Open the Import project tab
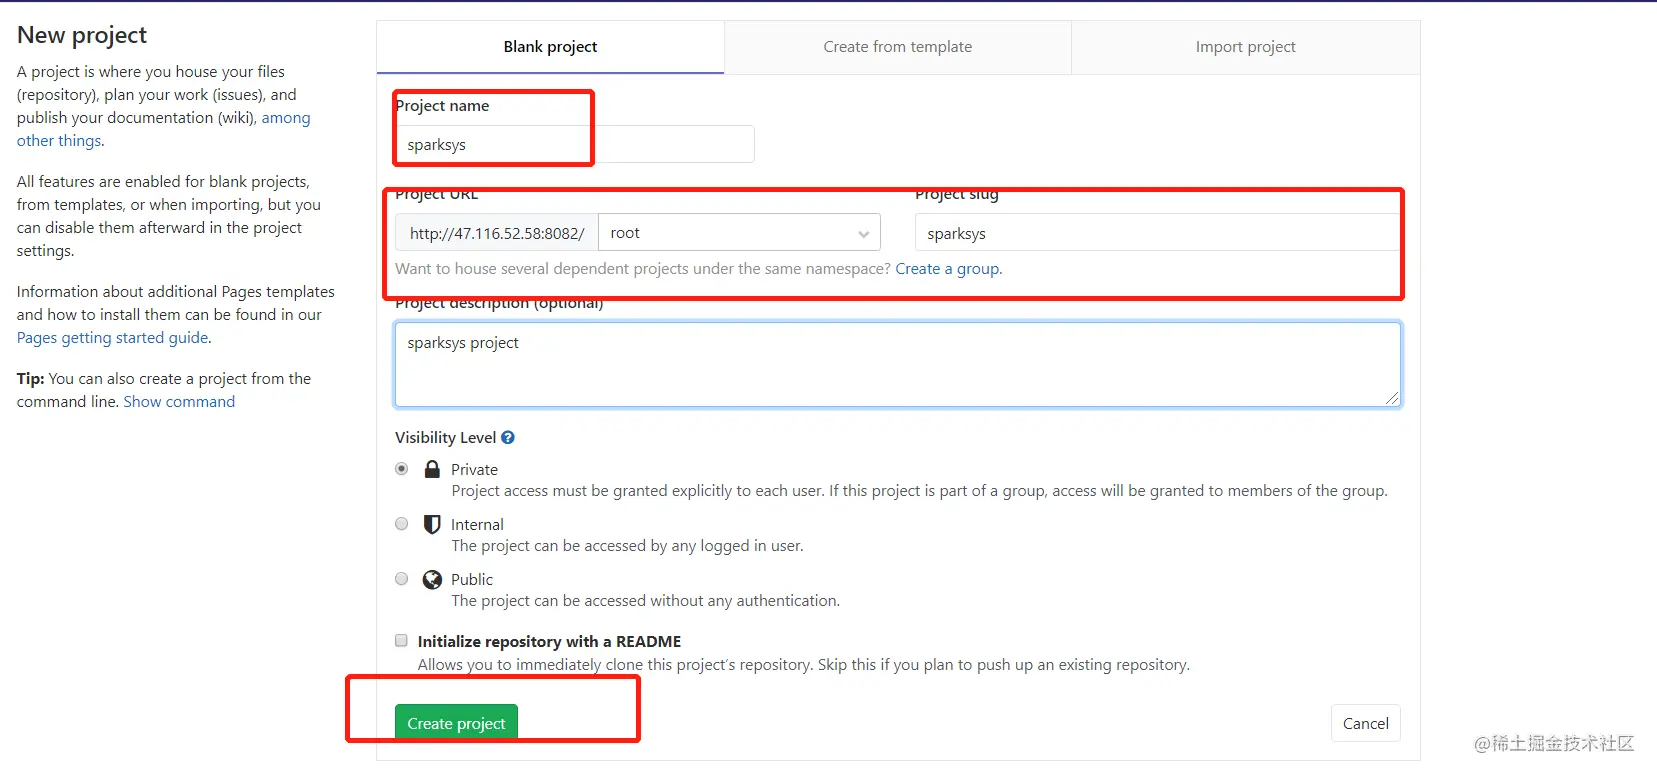Screen dimensions: 1657x776 (1245, 47)
